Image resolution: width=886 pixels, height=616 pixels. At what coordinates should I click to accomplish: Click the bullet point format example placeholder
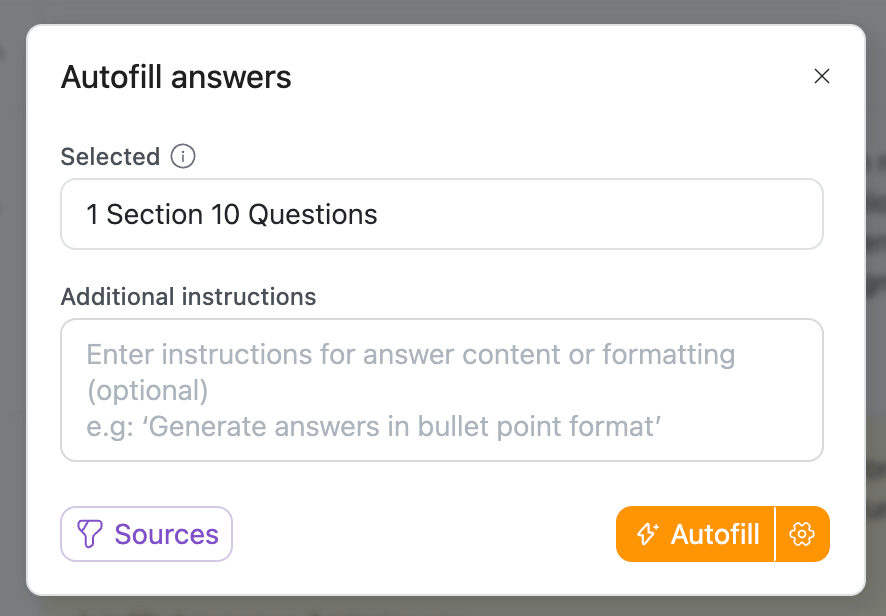[375, 427]
